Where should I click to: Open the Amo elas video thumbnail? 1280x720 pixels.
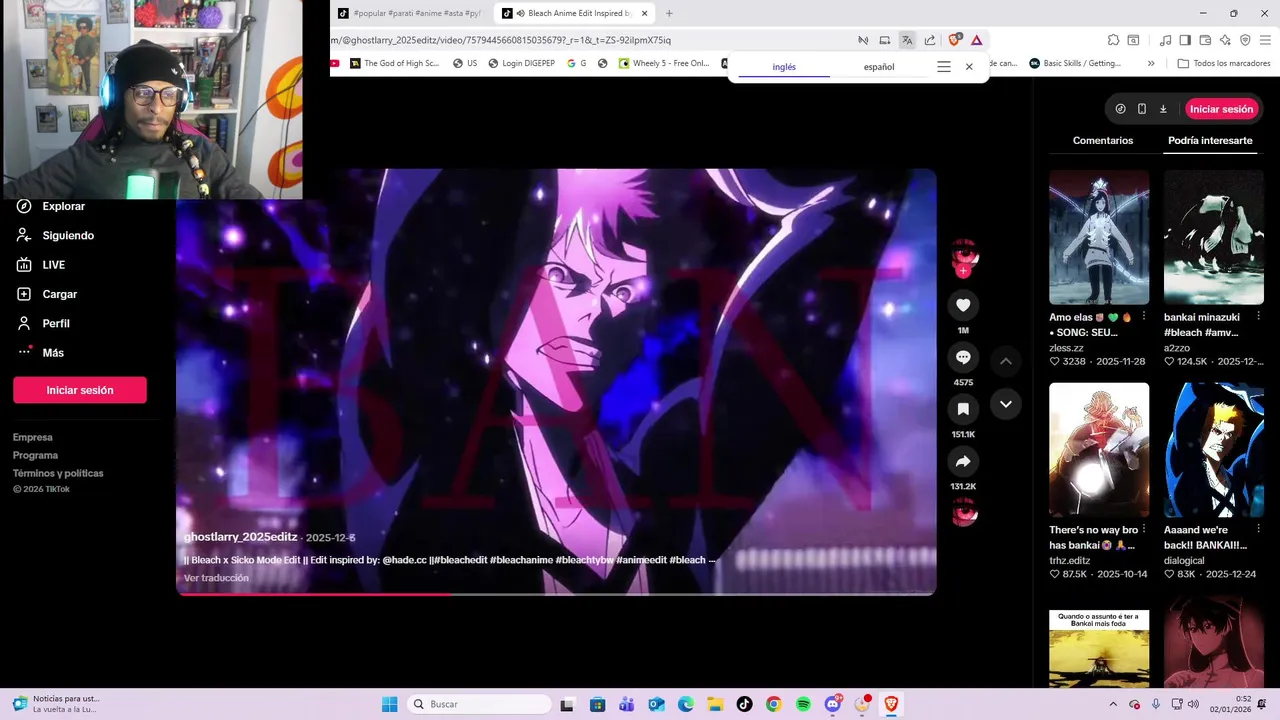coord(1099,237)
